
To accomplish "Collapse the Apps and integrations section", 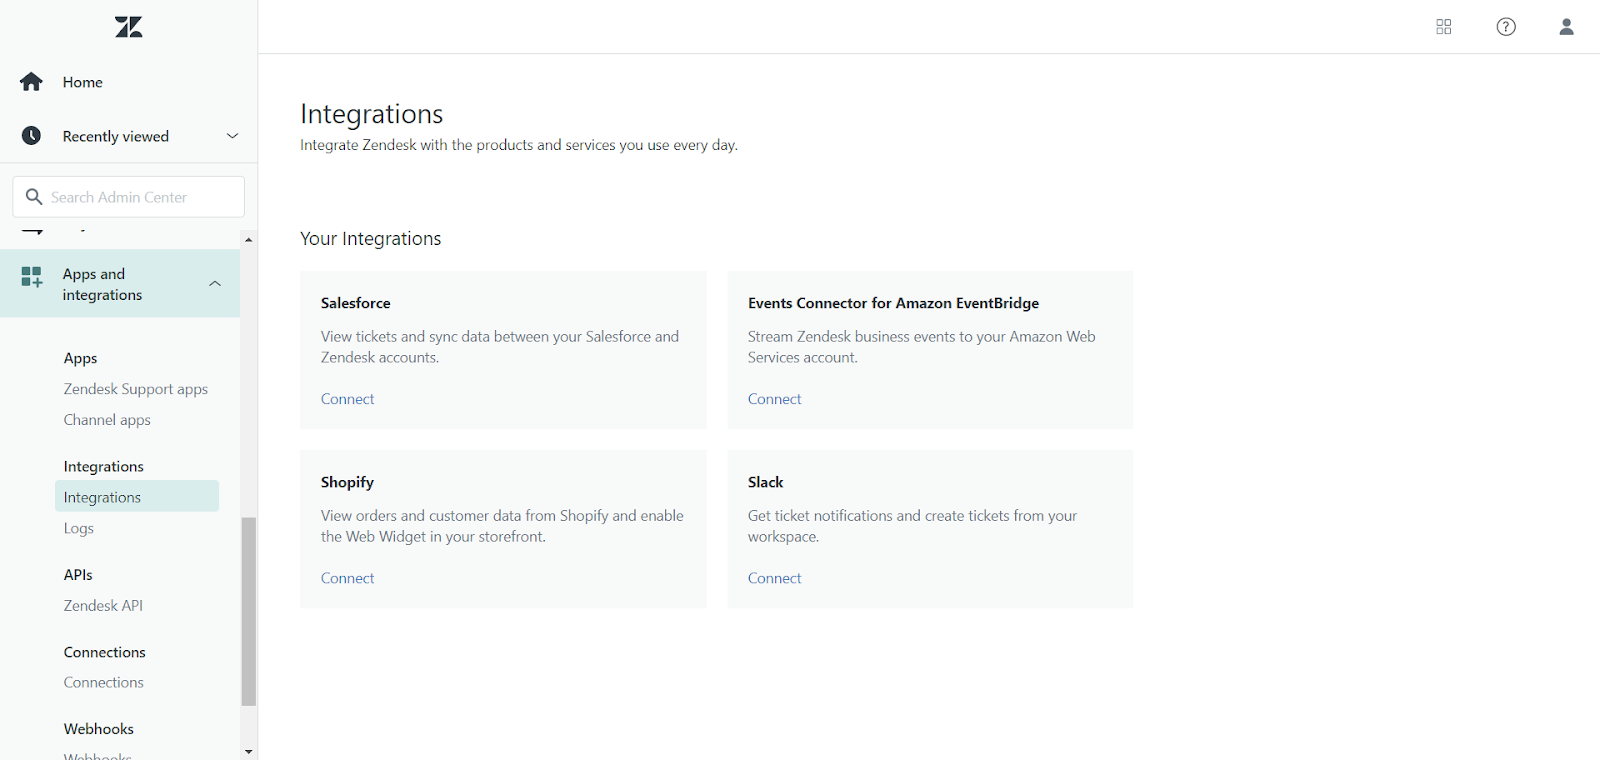I will click(215, 284).
